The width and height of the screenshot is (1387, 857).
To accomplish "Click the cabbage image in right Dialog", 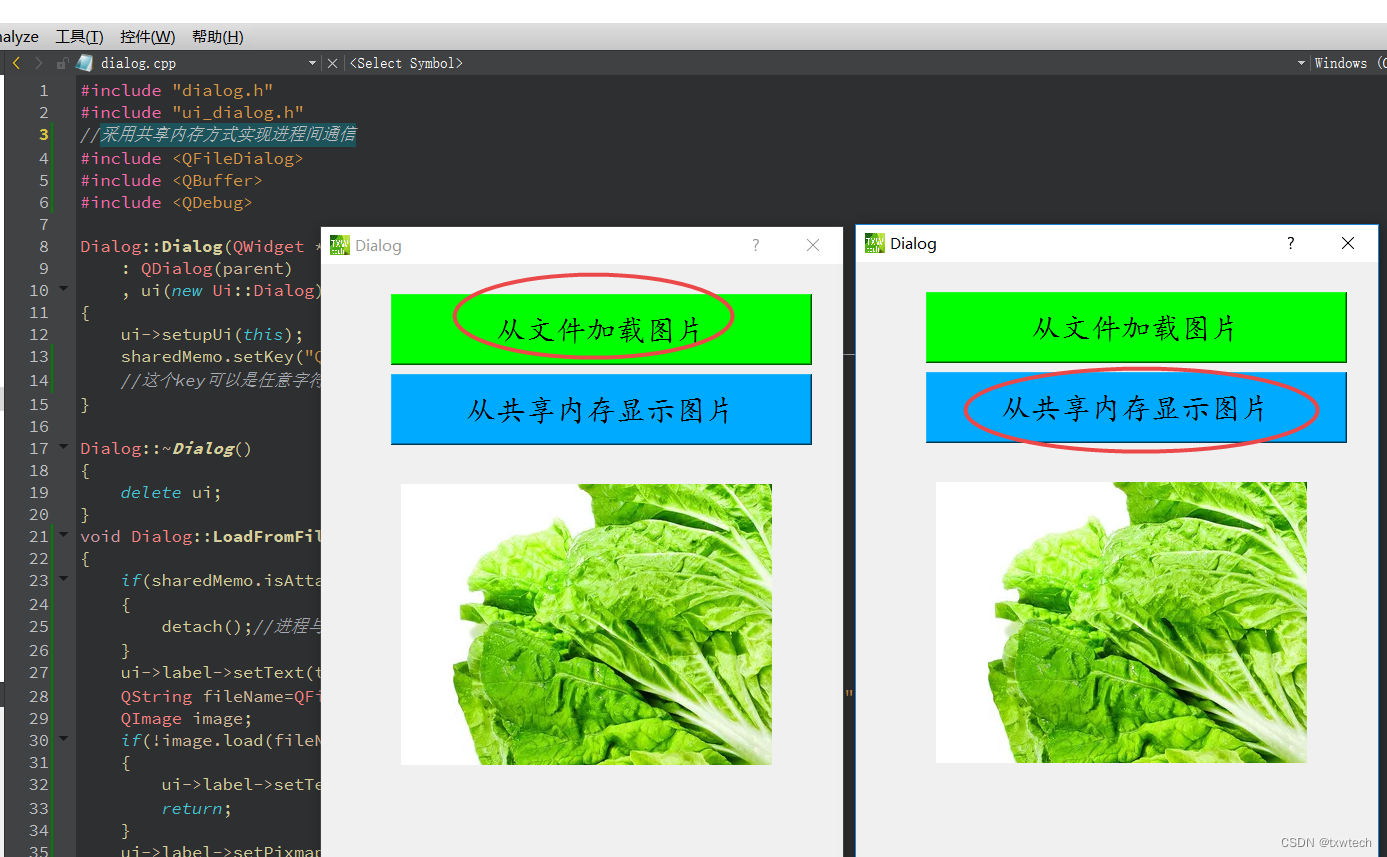I will point(1121,623).
